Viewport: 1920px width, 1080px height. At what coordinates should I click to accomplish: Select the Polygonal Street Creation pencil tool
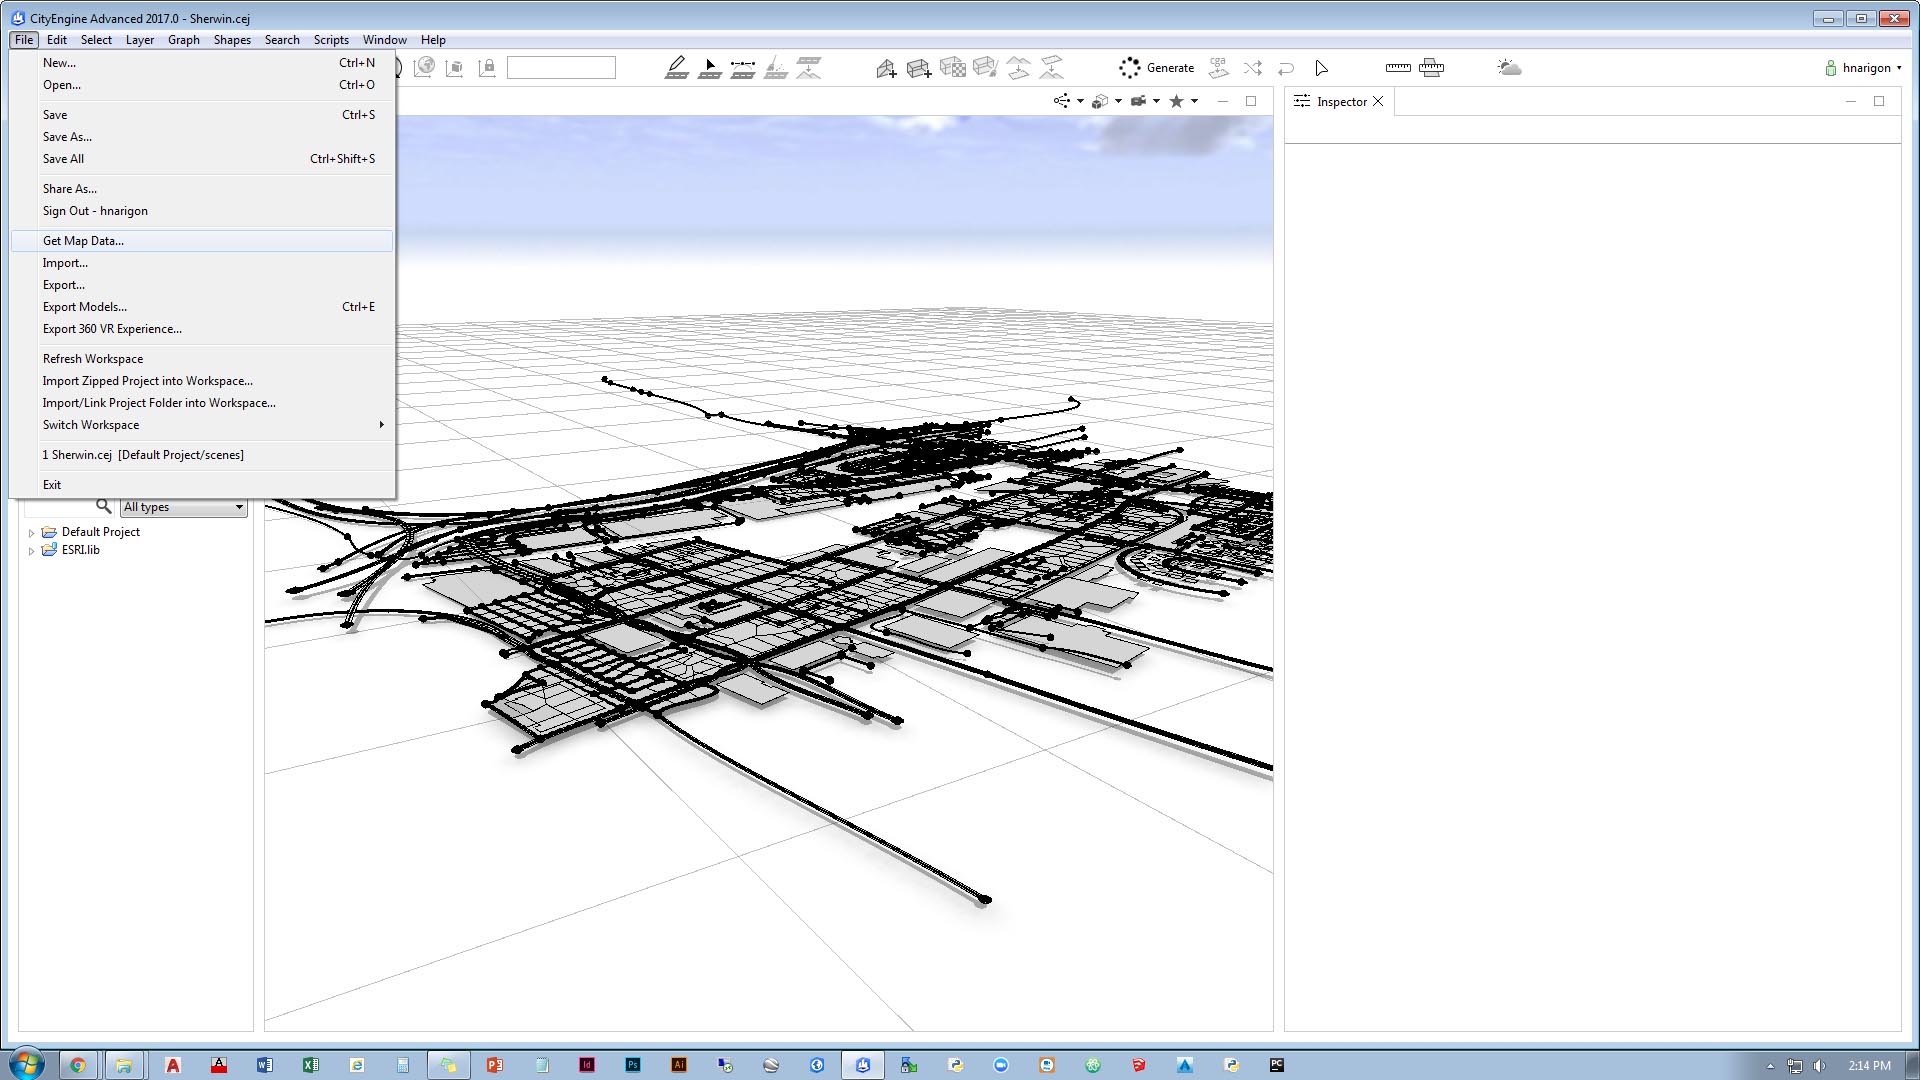coord(677,68)
